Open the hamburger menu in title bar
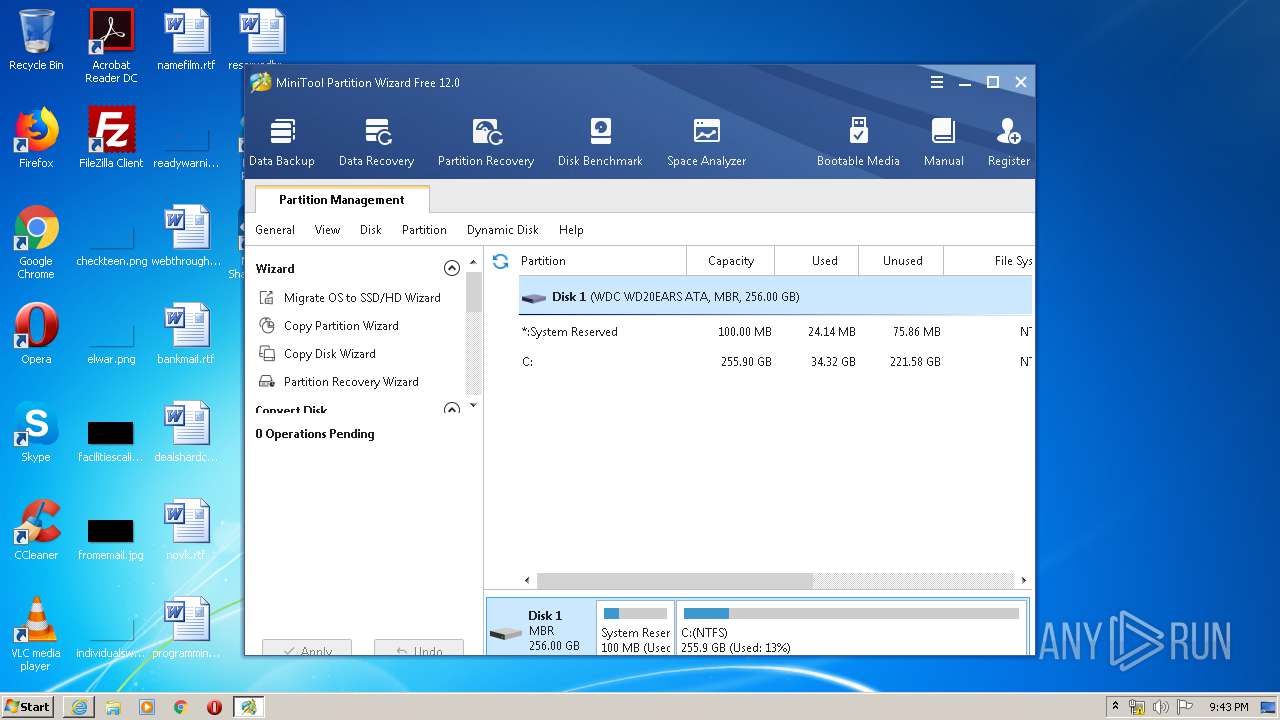The width and height of the screenshot is (1280, 720). (936, 82)
